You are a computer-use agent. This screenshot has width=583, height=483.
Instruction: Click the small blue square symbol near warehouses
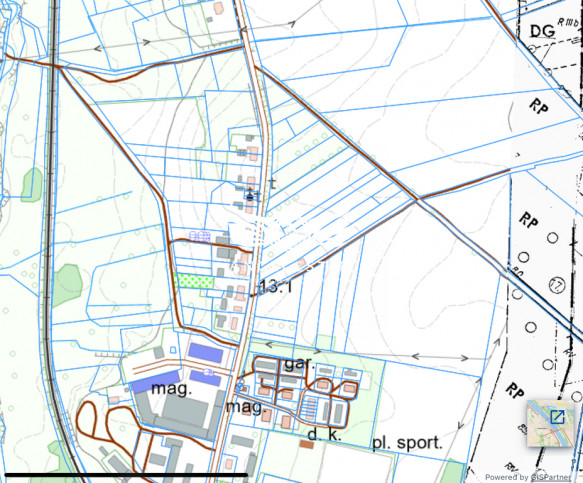[x=173, y=350]
